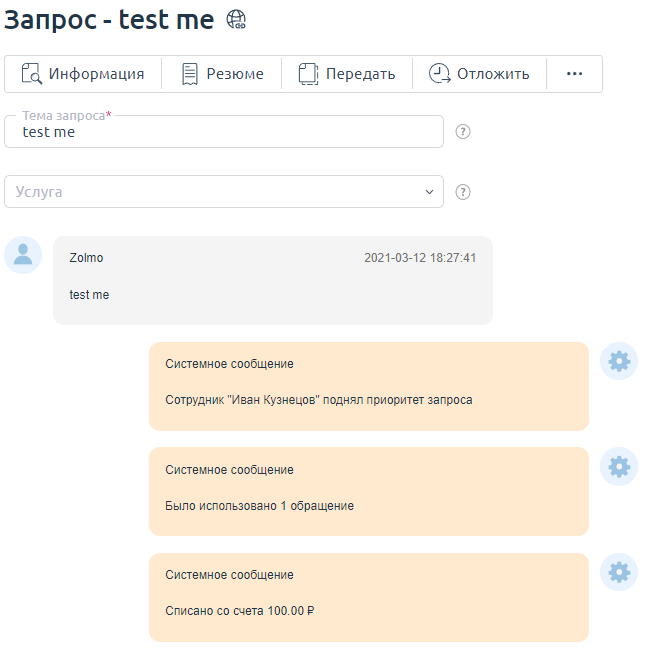Click the Zolmo sender name
The width and height of the screenshot is (649, 655).
86,258
